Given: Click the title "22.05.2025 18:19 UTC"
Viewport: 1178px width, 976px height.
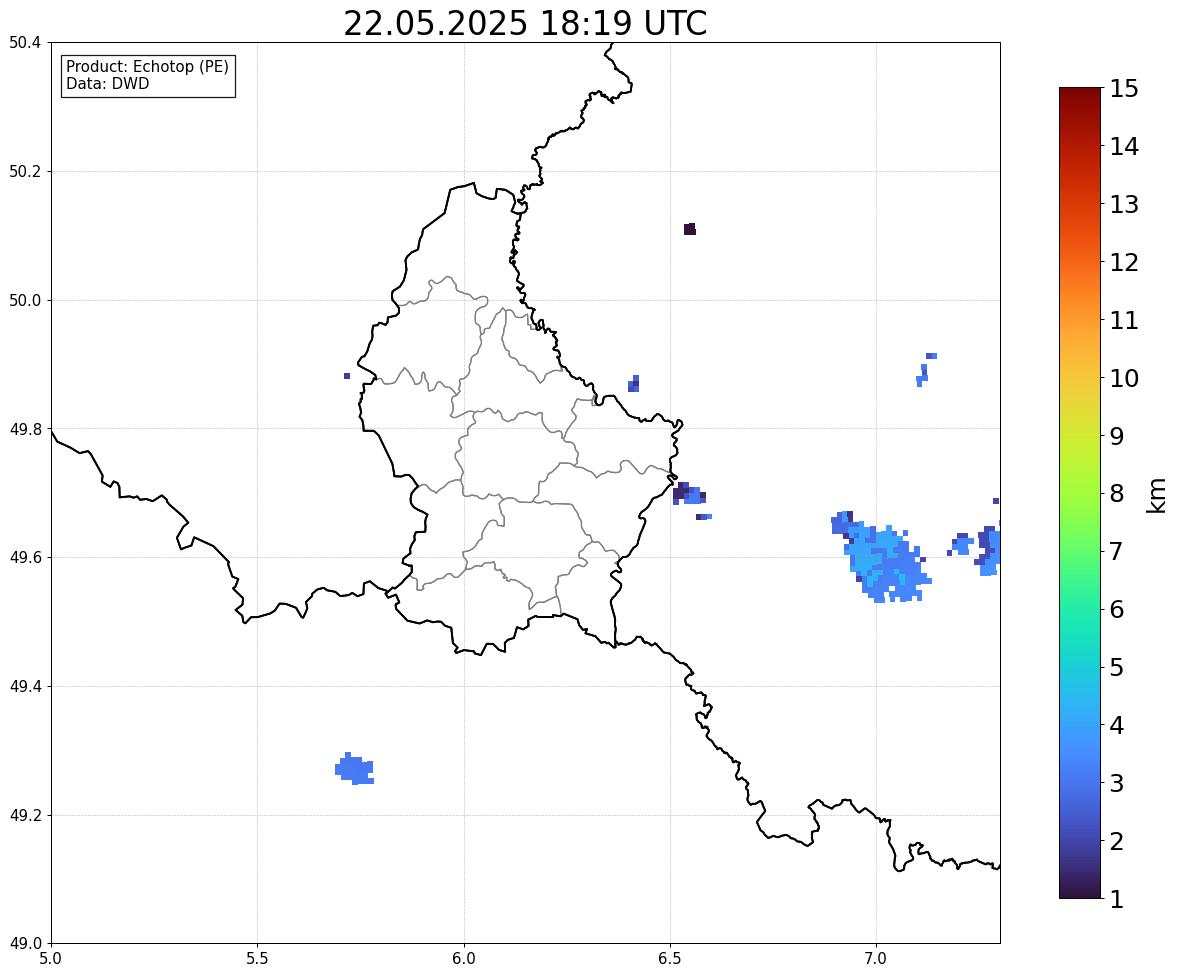Looking at the screenshot, I should pyautogui.click(x=525, y=23).
